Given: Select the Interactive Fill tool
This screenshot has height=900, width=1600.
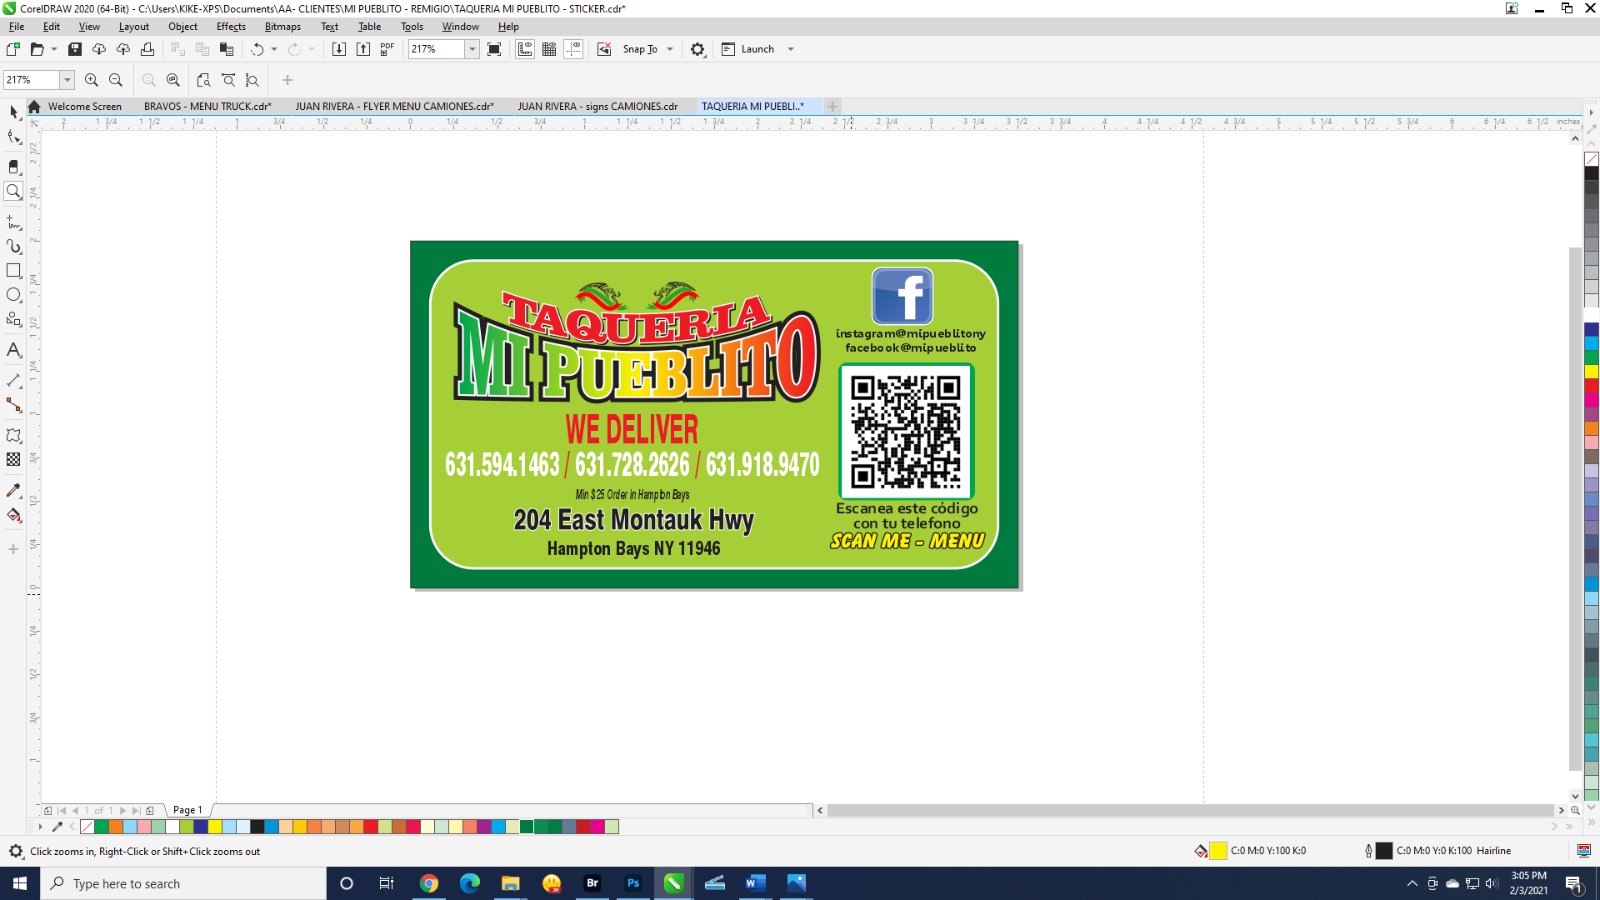Looking at the screenshot, I should pyautogui.click(x=13, y=515).
